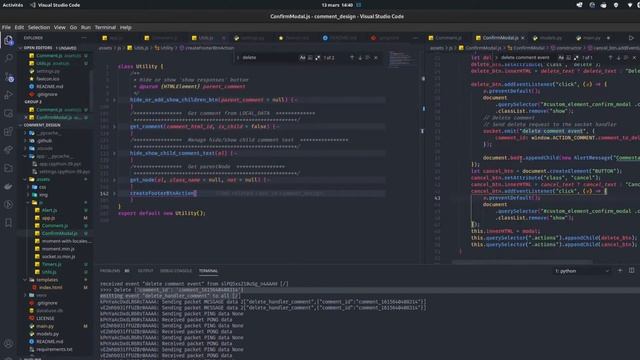The width and height of the screenshot is (640, 360).
Task: Click the minimap of the left editor
Action: tap(401, 59)
